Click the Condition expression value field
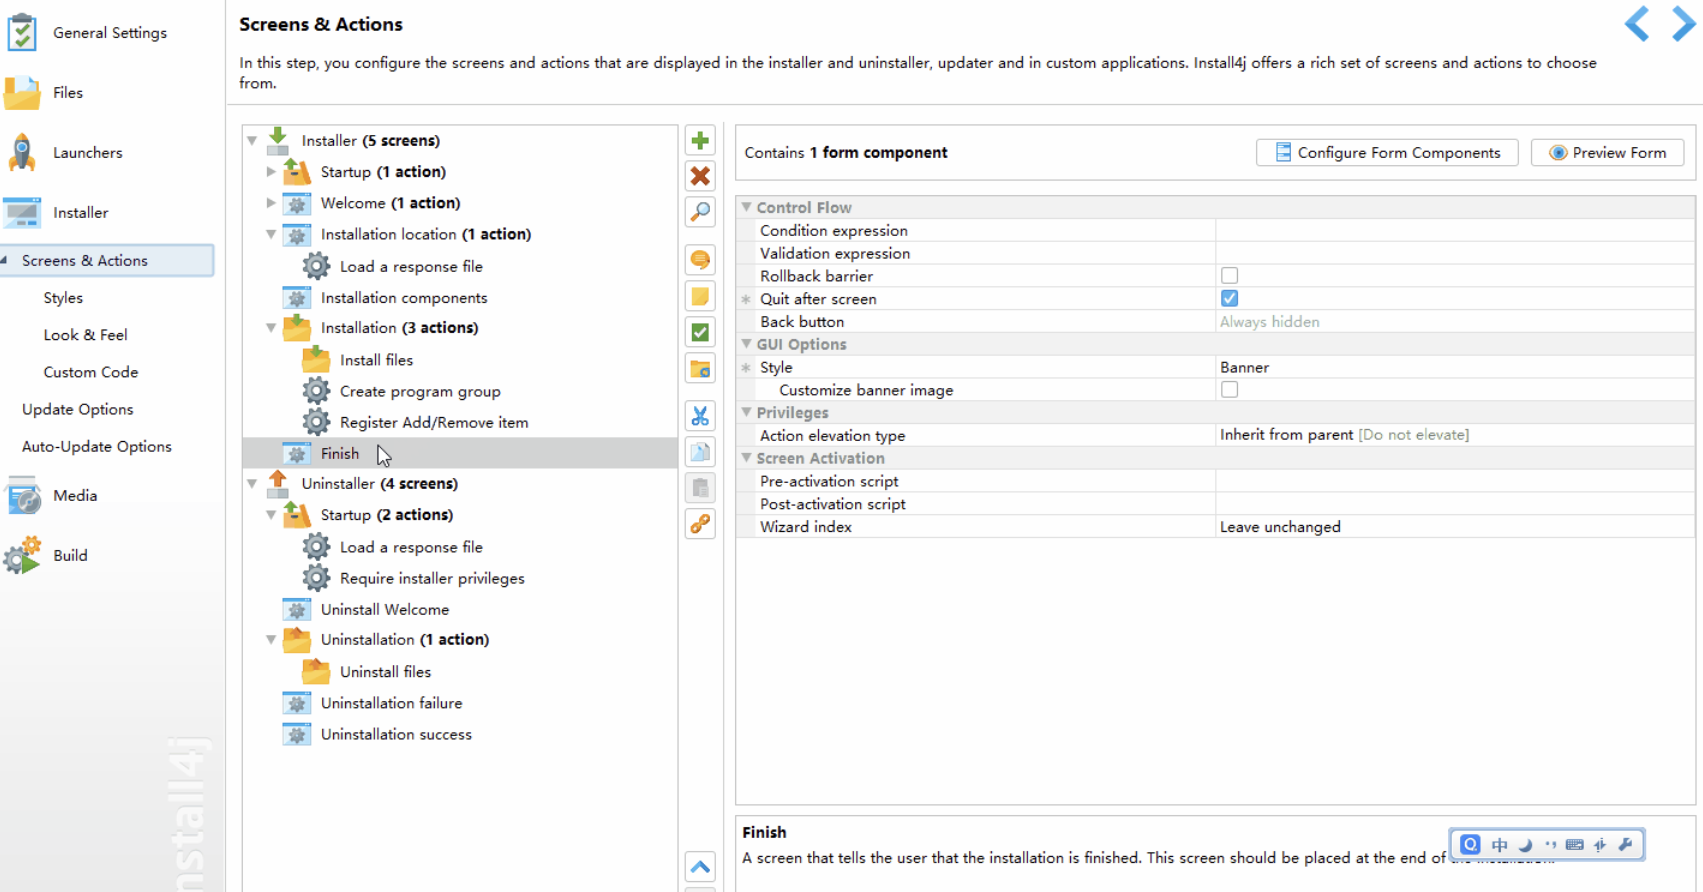 pyautogui.click(x=1455, y=230)
